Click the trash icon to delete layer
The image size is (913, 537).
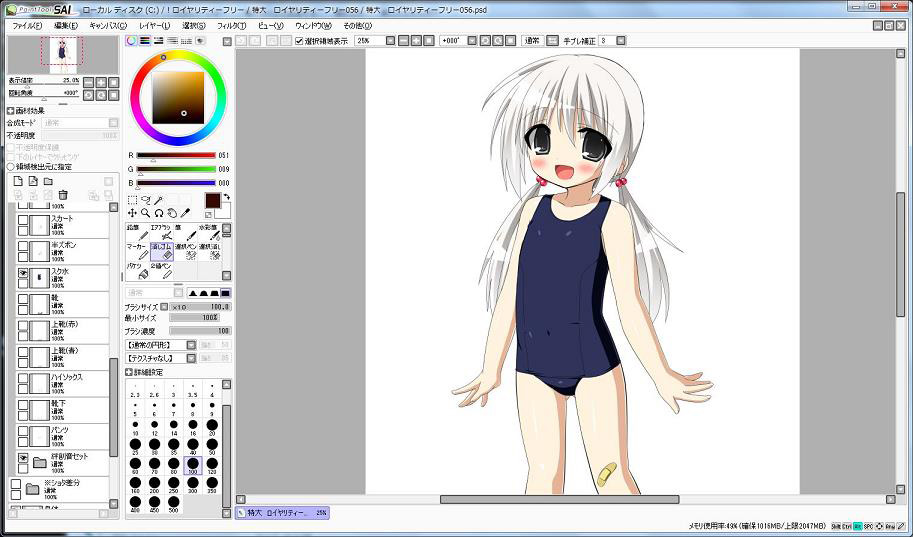point(63,195)
